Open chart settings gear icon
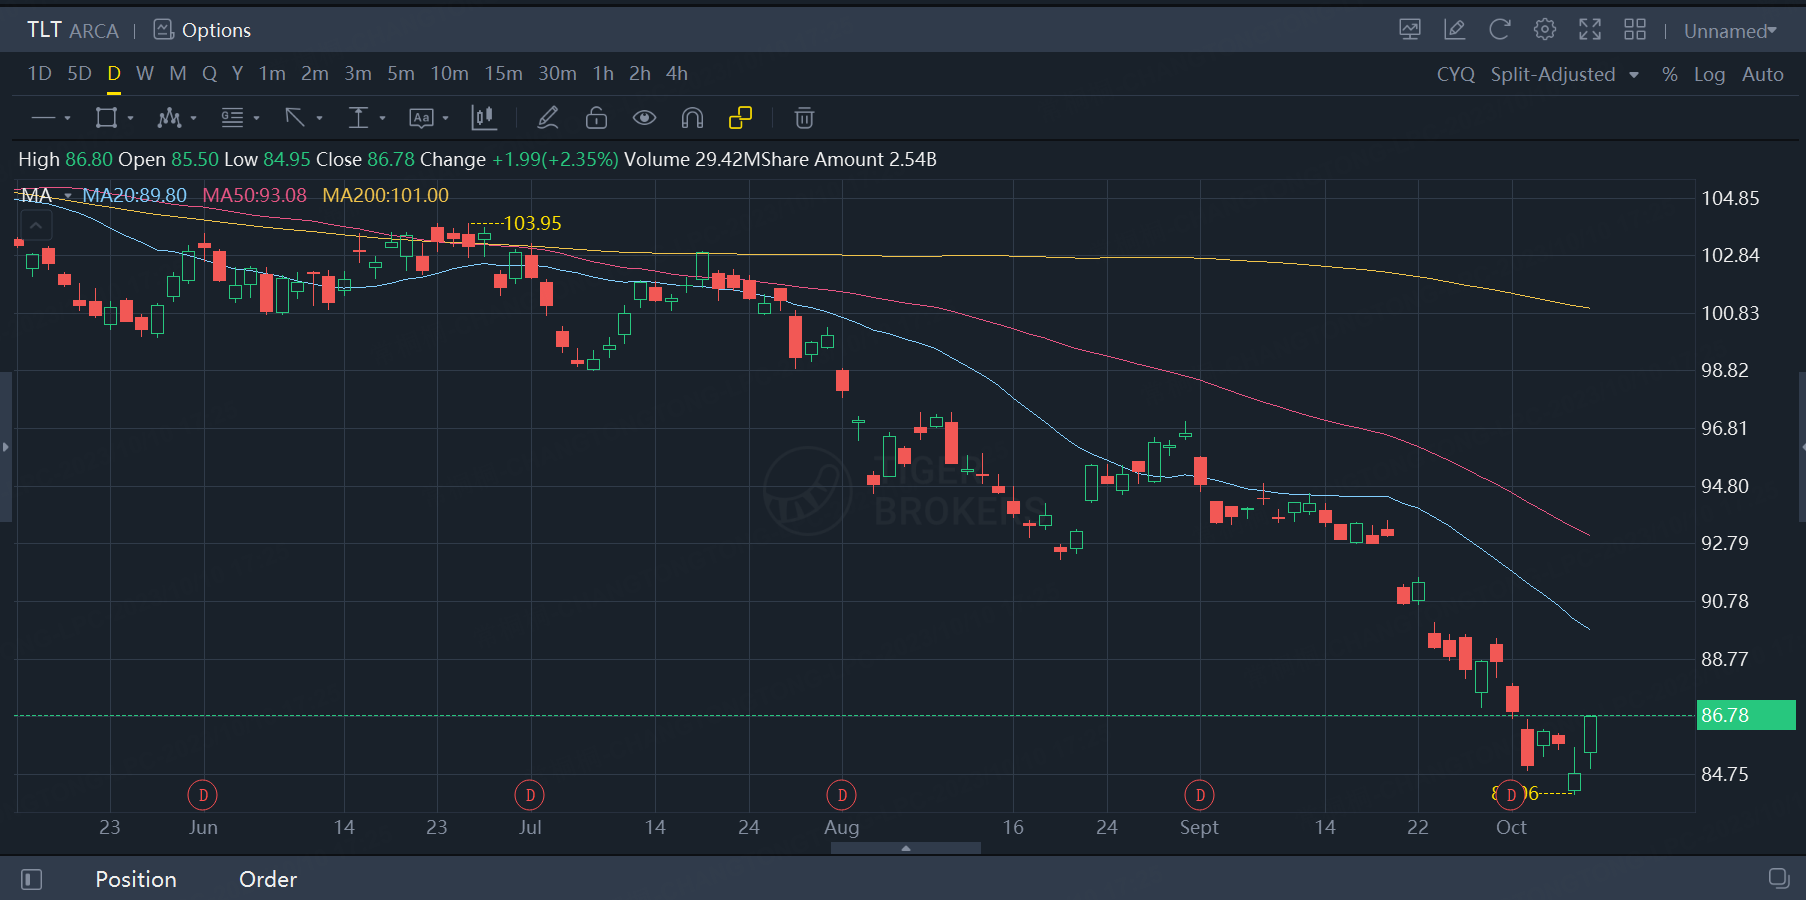The image size is (1806, 900). tap(1544, 30)
